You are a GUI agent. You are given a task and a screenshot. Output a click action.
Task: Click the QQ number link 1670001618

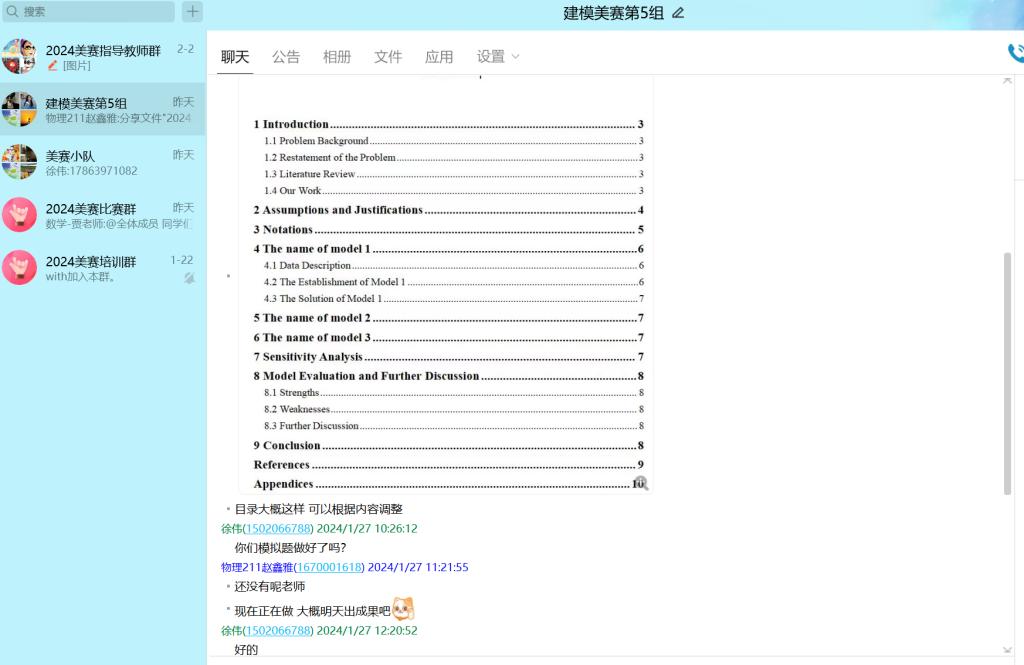coord(328,567)
